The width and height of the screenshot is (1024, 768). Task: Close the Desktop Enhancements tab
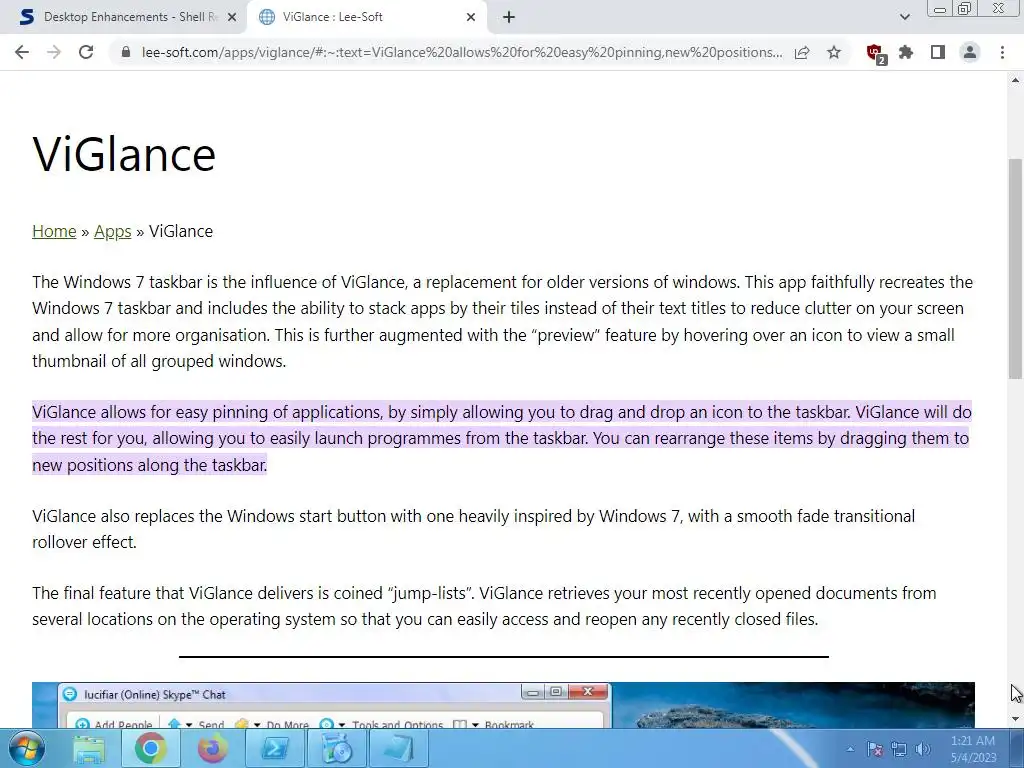coord(232,17)
